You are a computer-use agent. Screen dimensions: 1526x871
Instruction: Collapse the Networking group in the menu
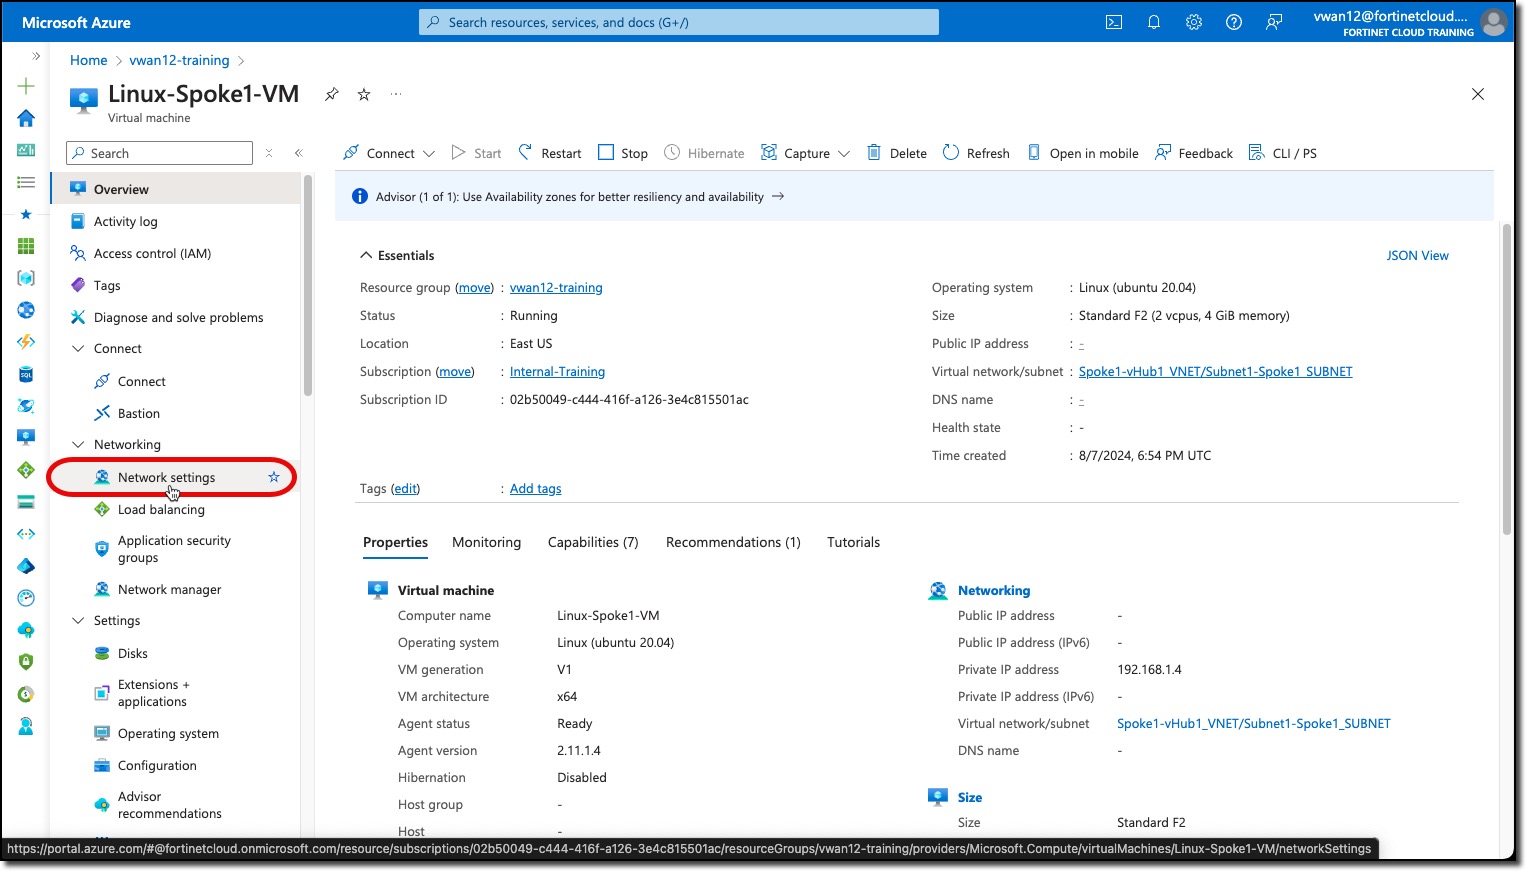78,444
